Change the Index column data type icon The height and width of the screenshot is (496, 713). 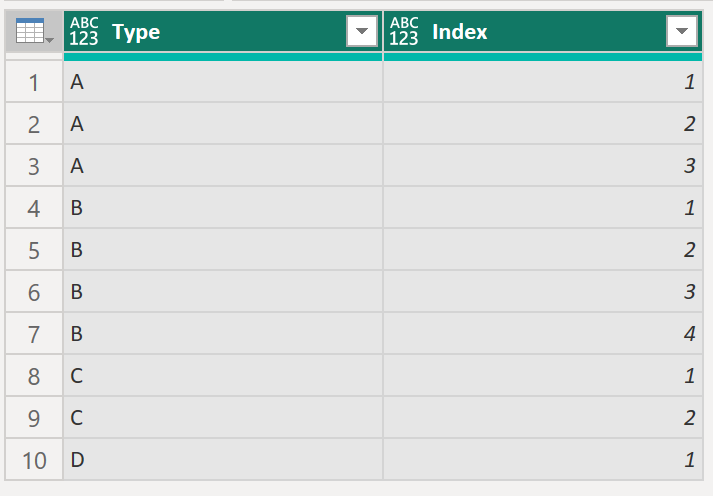click(404, 31)
